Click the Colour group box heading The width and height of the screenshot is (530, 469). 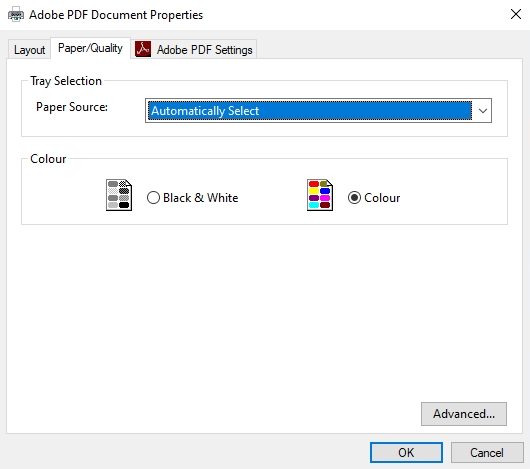pyautogui.click(x=48, y=159)
